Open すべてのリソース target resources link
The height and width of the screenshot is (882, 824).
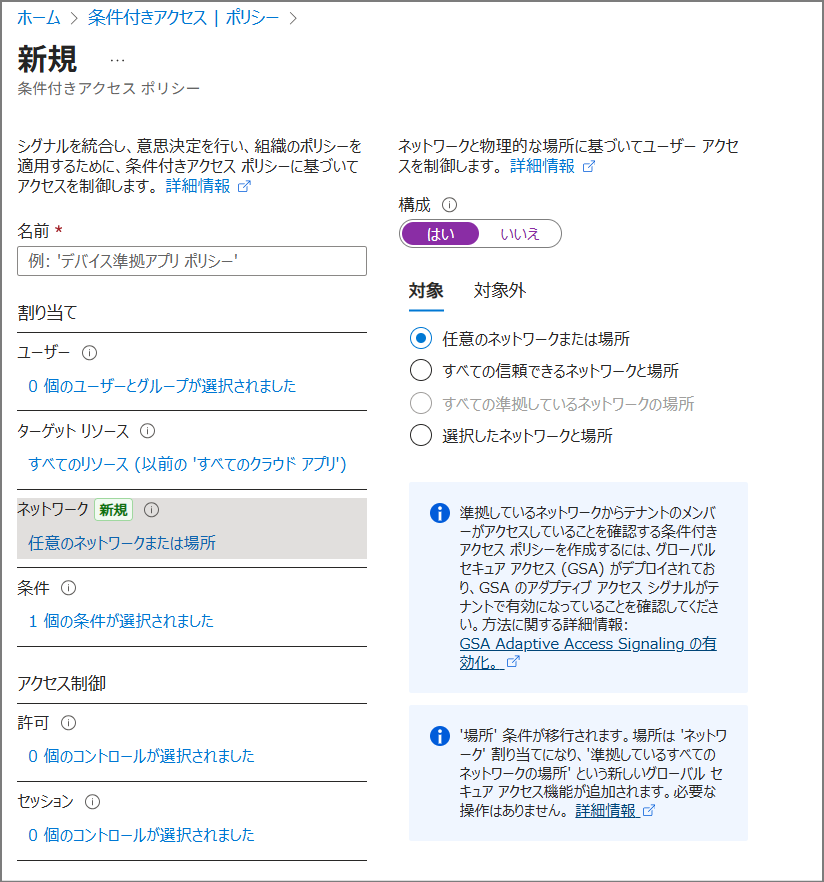(187, 464)
